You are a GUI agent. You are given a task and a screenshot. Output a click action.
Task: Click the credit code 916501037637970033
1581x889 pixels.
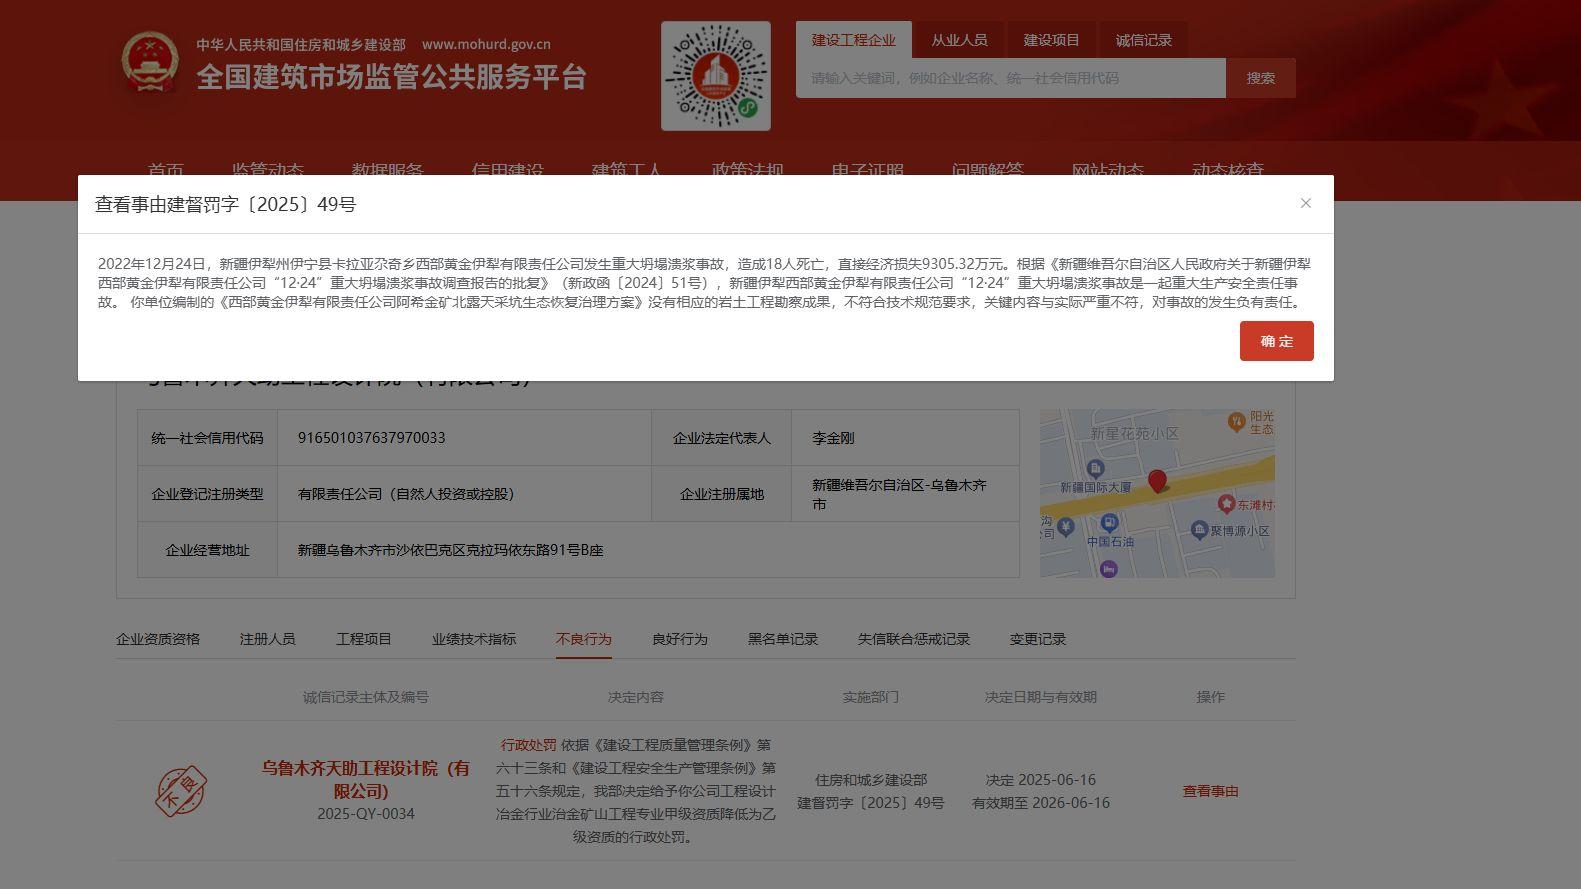coord(371,438)
